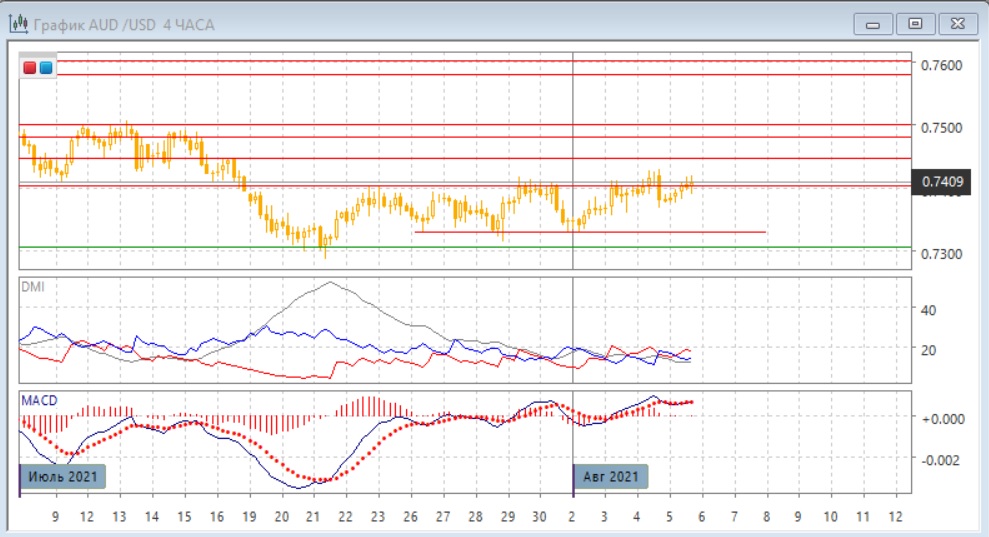Screen dimensions: 989x537
Task: Click the +0.000 label on MACD scale
Action: click(x=942, y=418)
